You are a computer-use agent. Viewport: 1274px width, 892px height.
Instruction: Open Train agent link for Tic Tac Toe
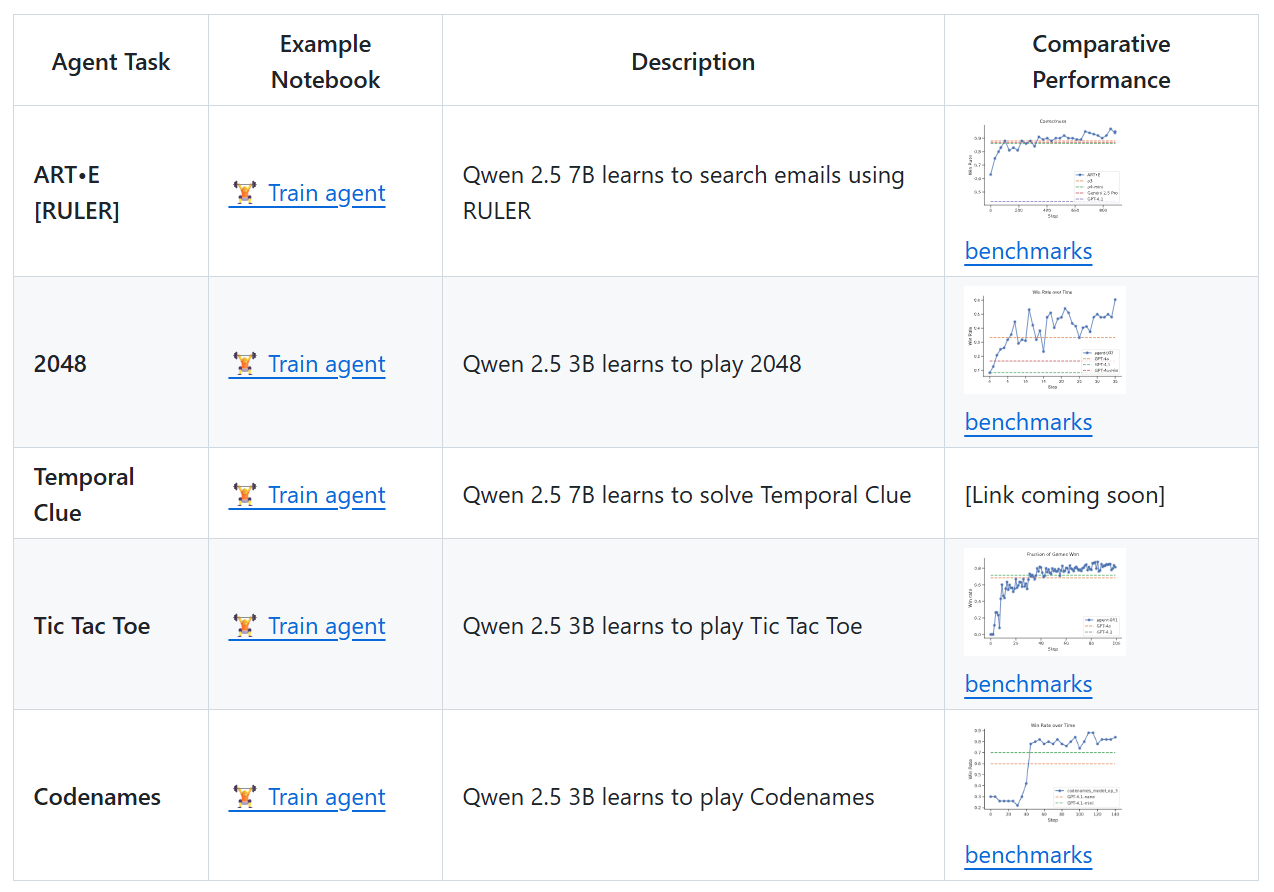tap(326, 626)
